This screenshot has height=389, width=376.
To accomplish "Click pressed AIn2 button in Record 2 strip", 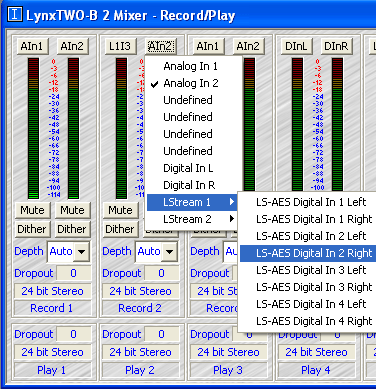I will click(x=160, y=46).
